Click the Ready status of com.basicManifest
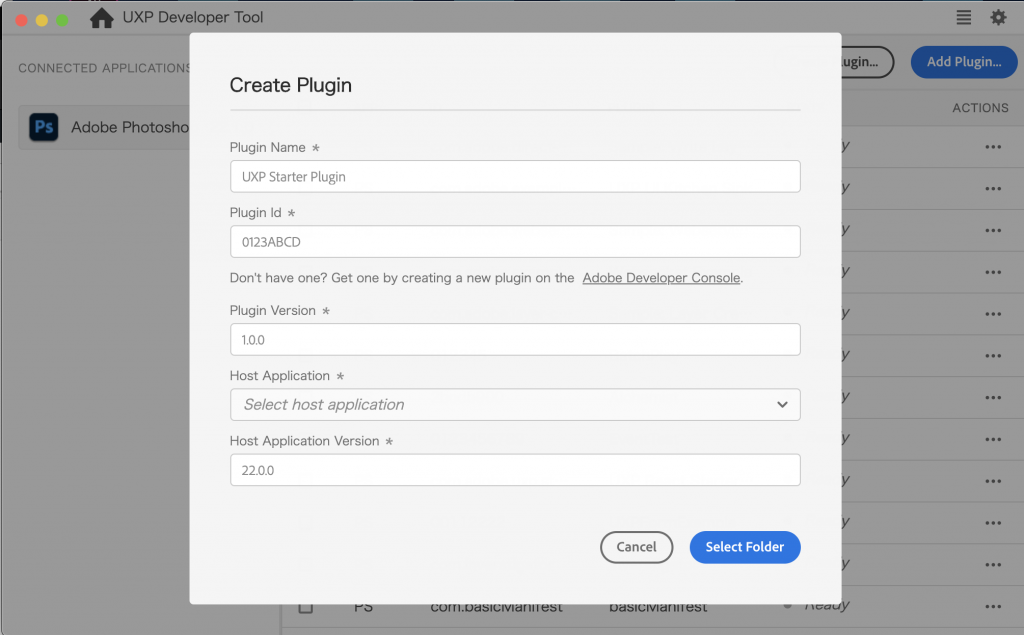 (828, 604)
